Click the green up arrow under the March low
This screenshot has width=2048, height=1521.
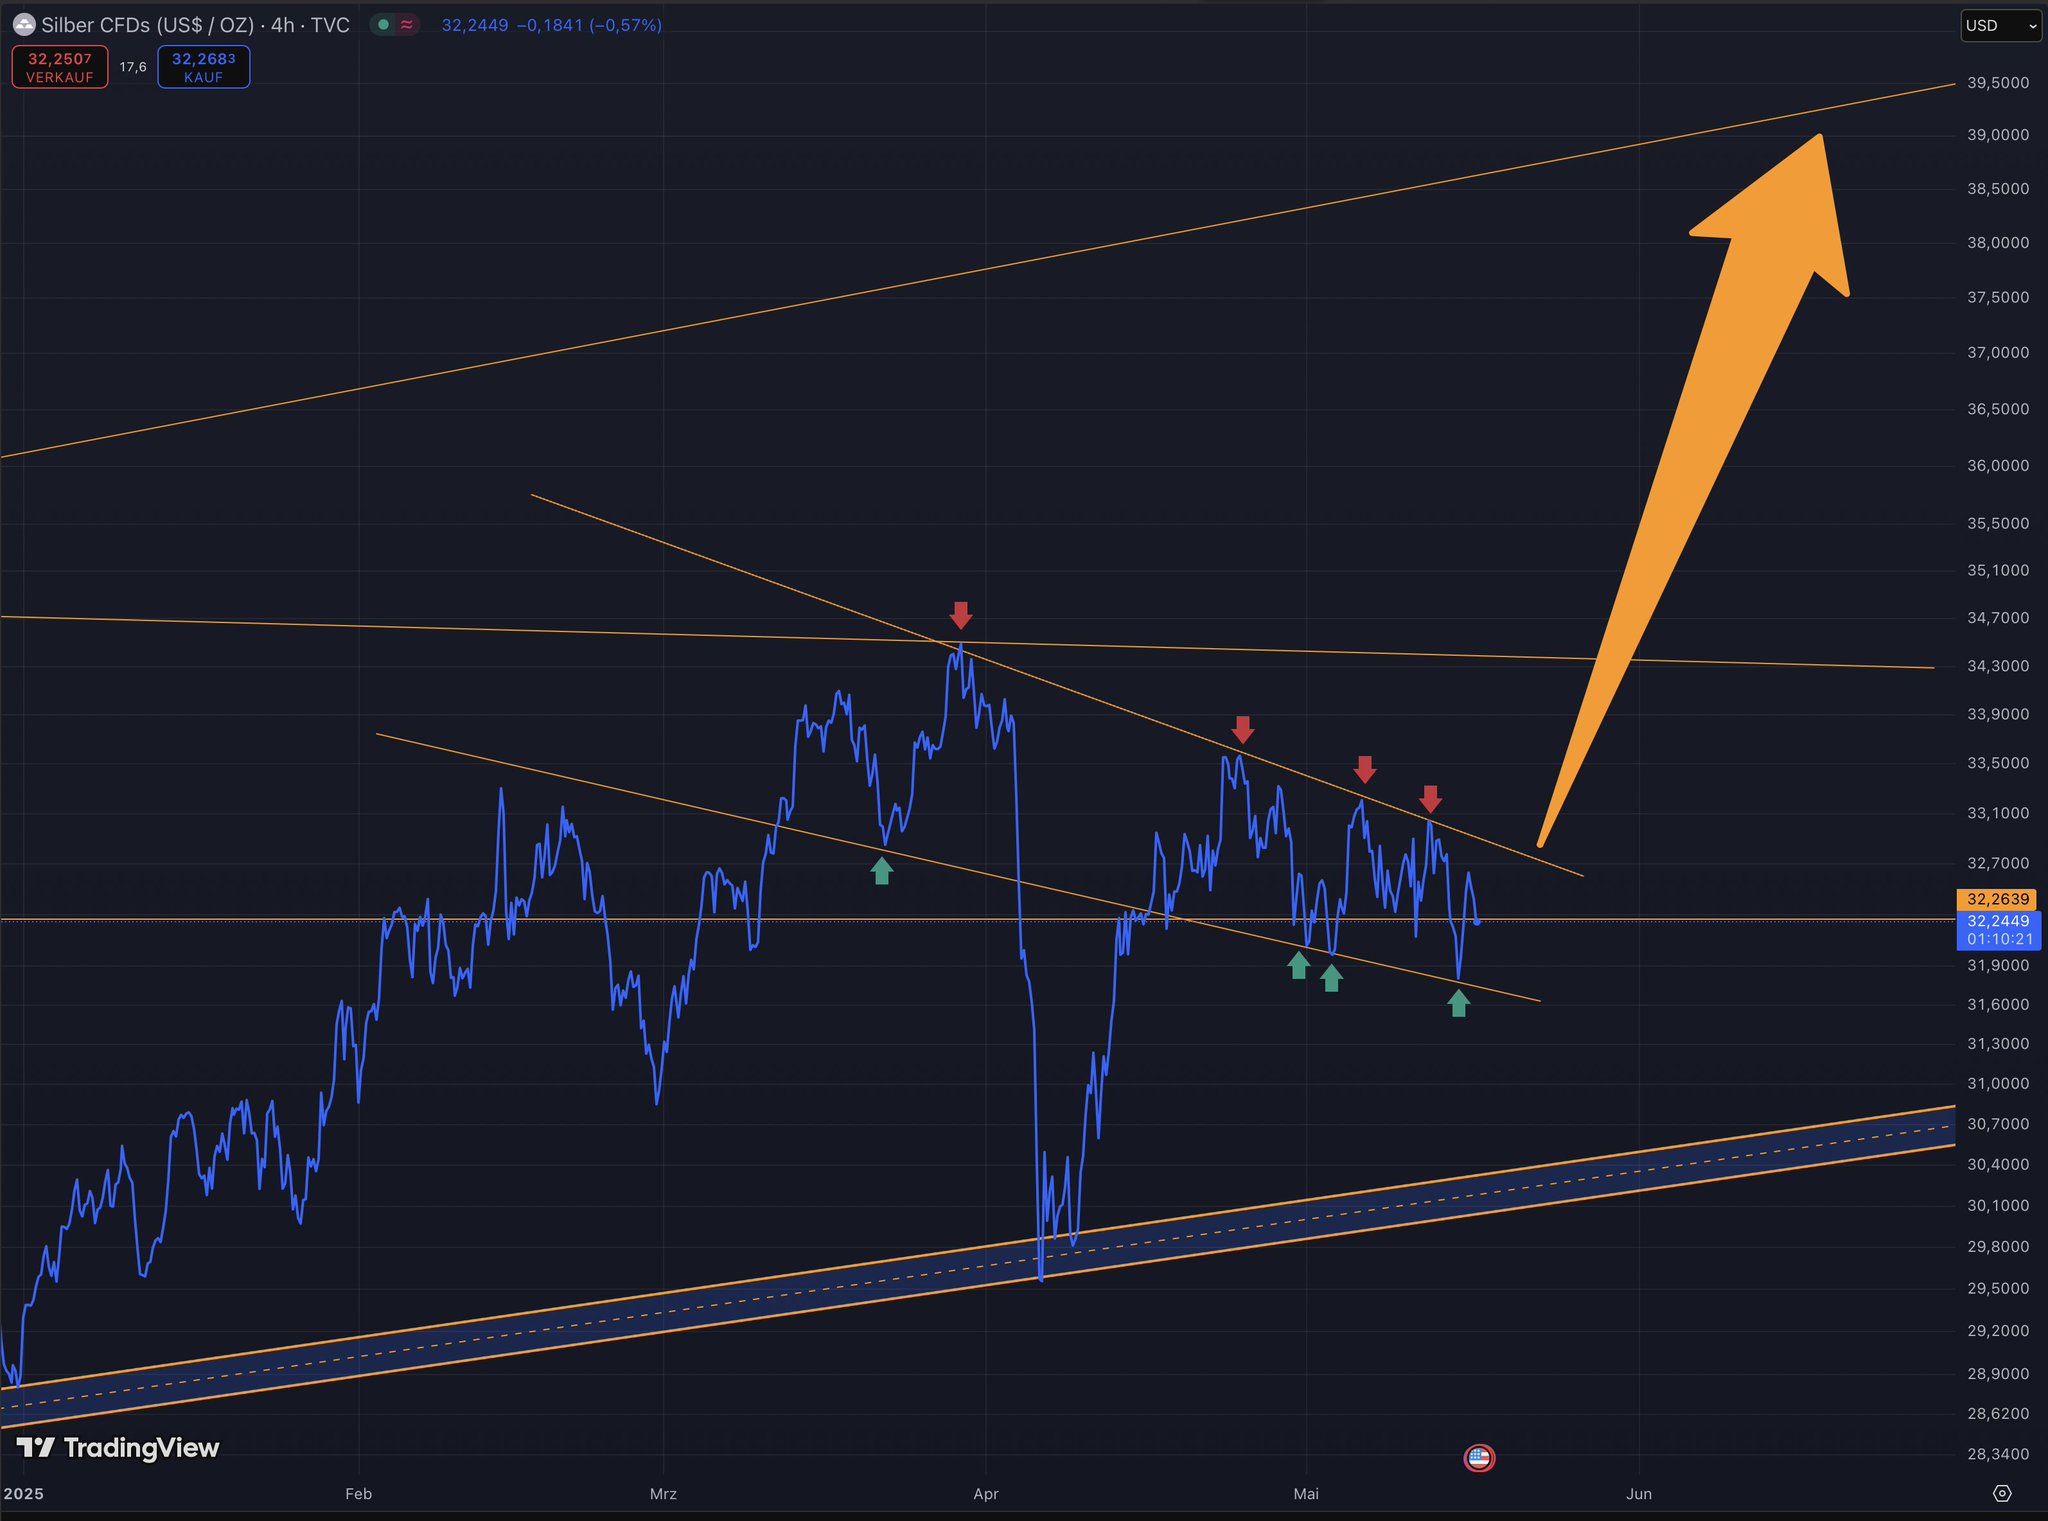pyautogui.click(x=881, y=871)
